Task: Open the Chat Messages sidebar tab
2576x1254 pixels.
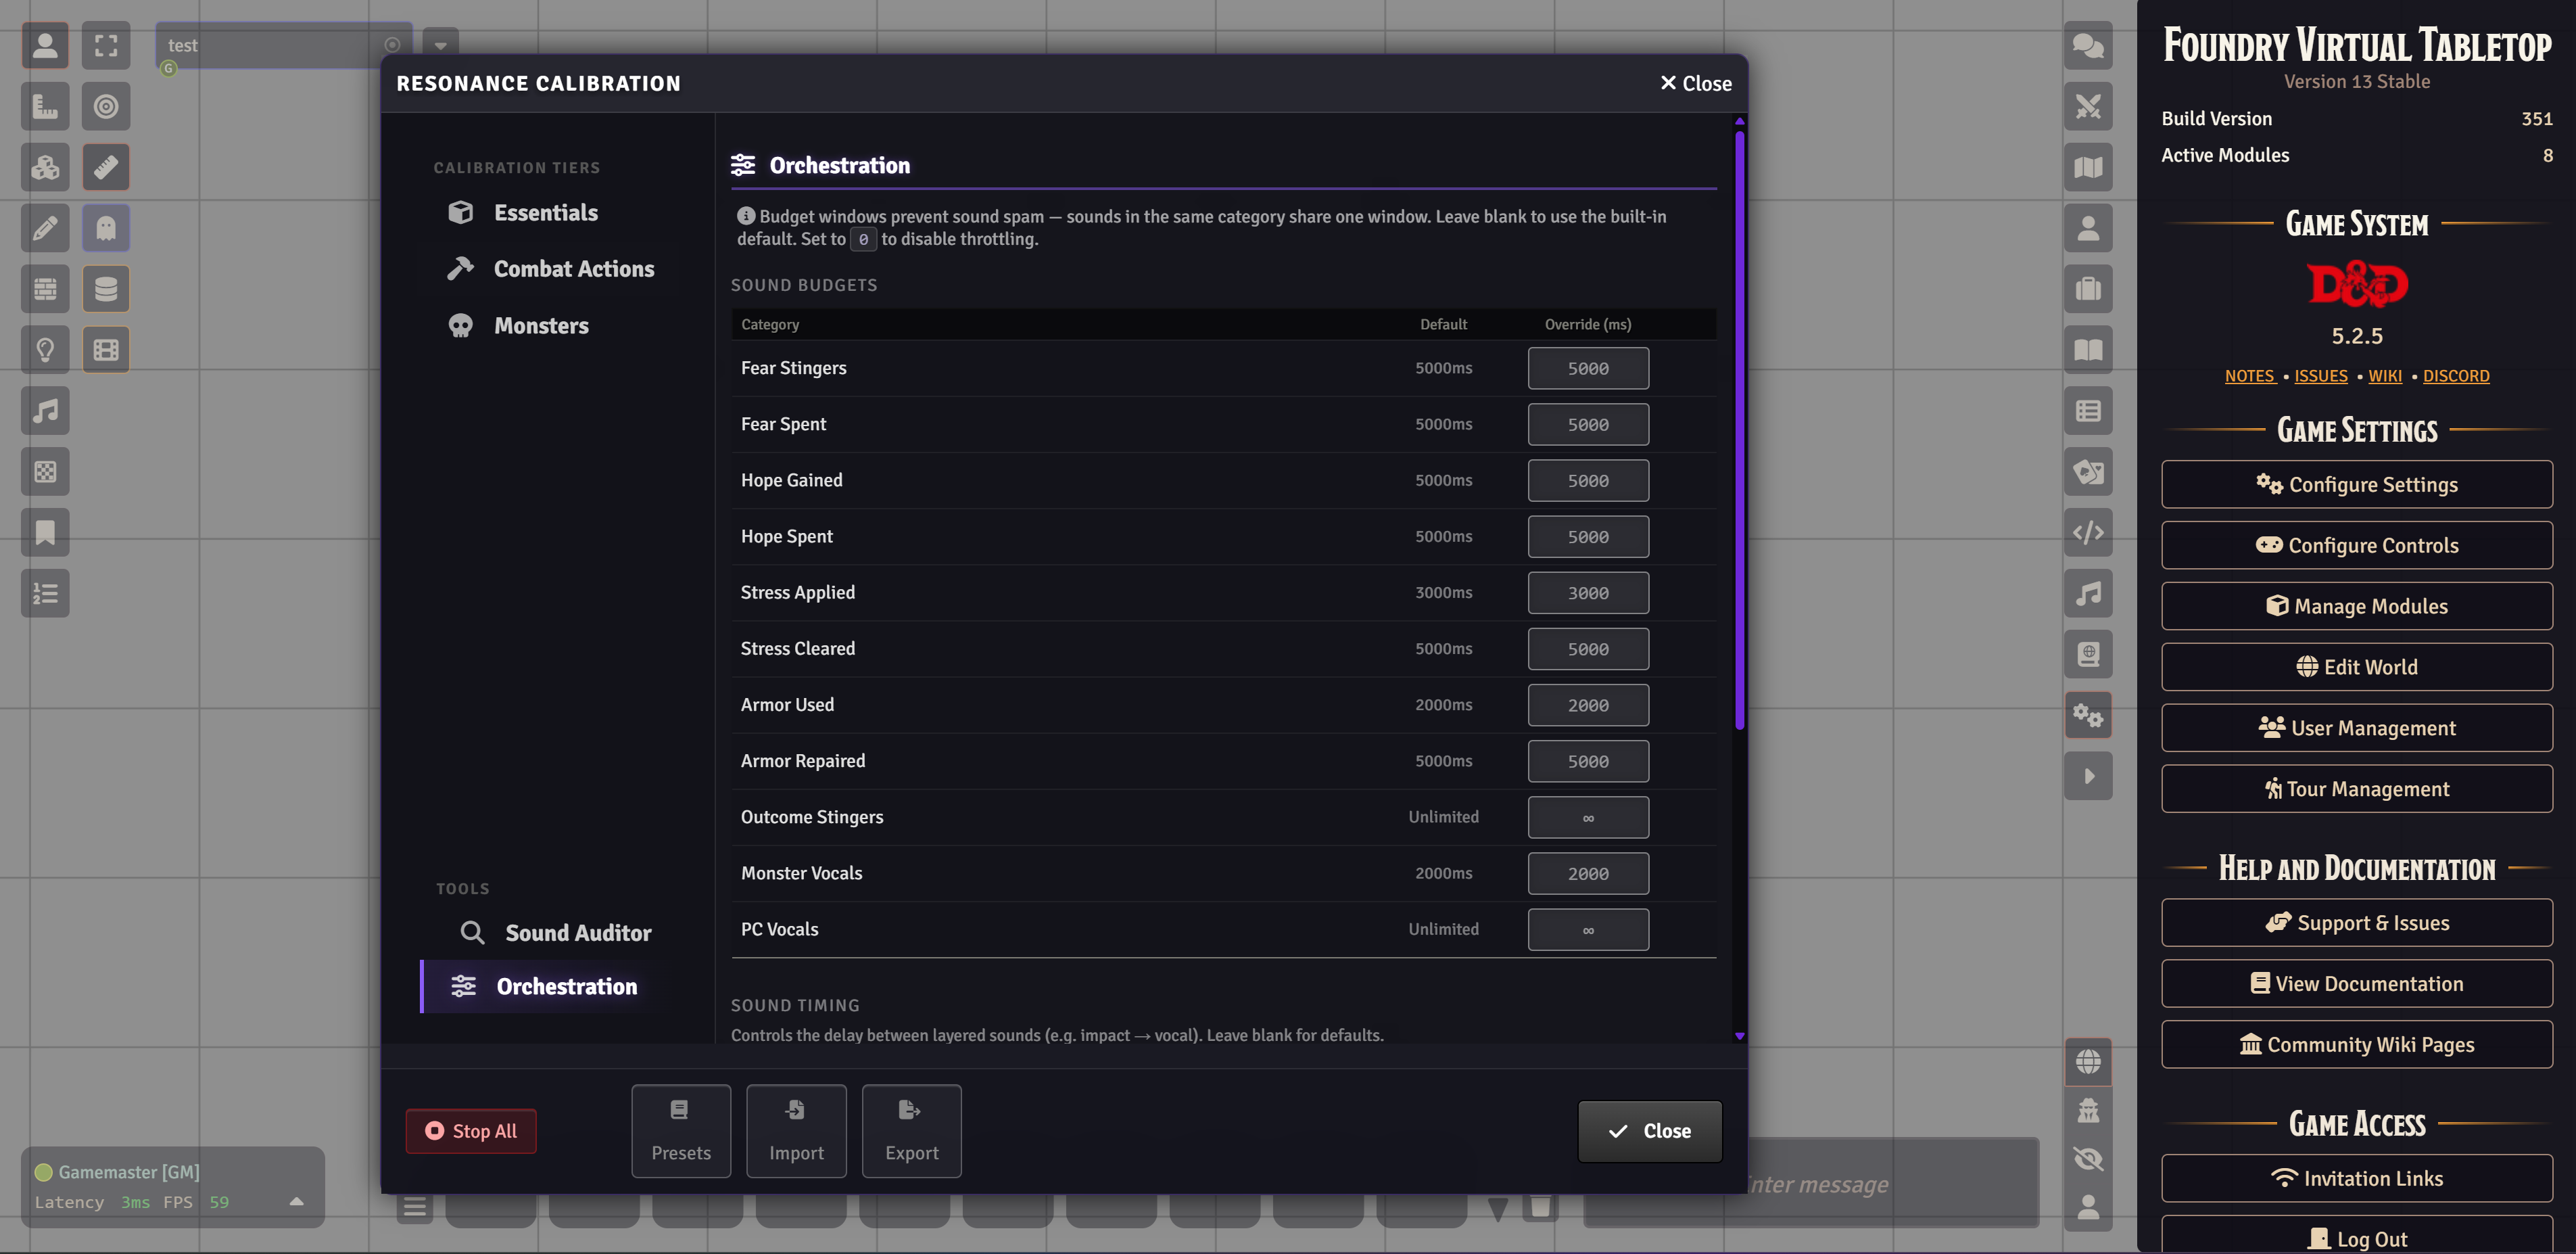Action: [2088, 46]
